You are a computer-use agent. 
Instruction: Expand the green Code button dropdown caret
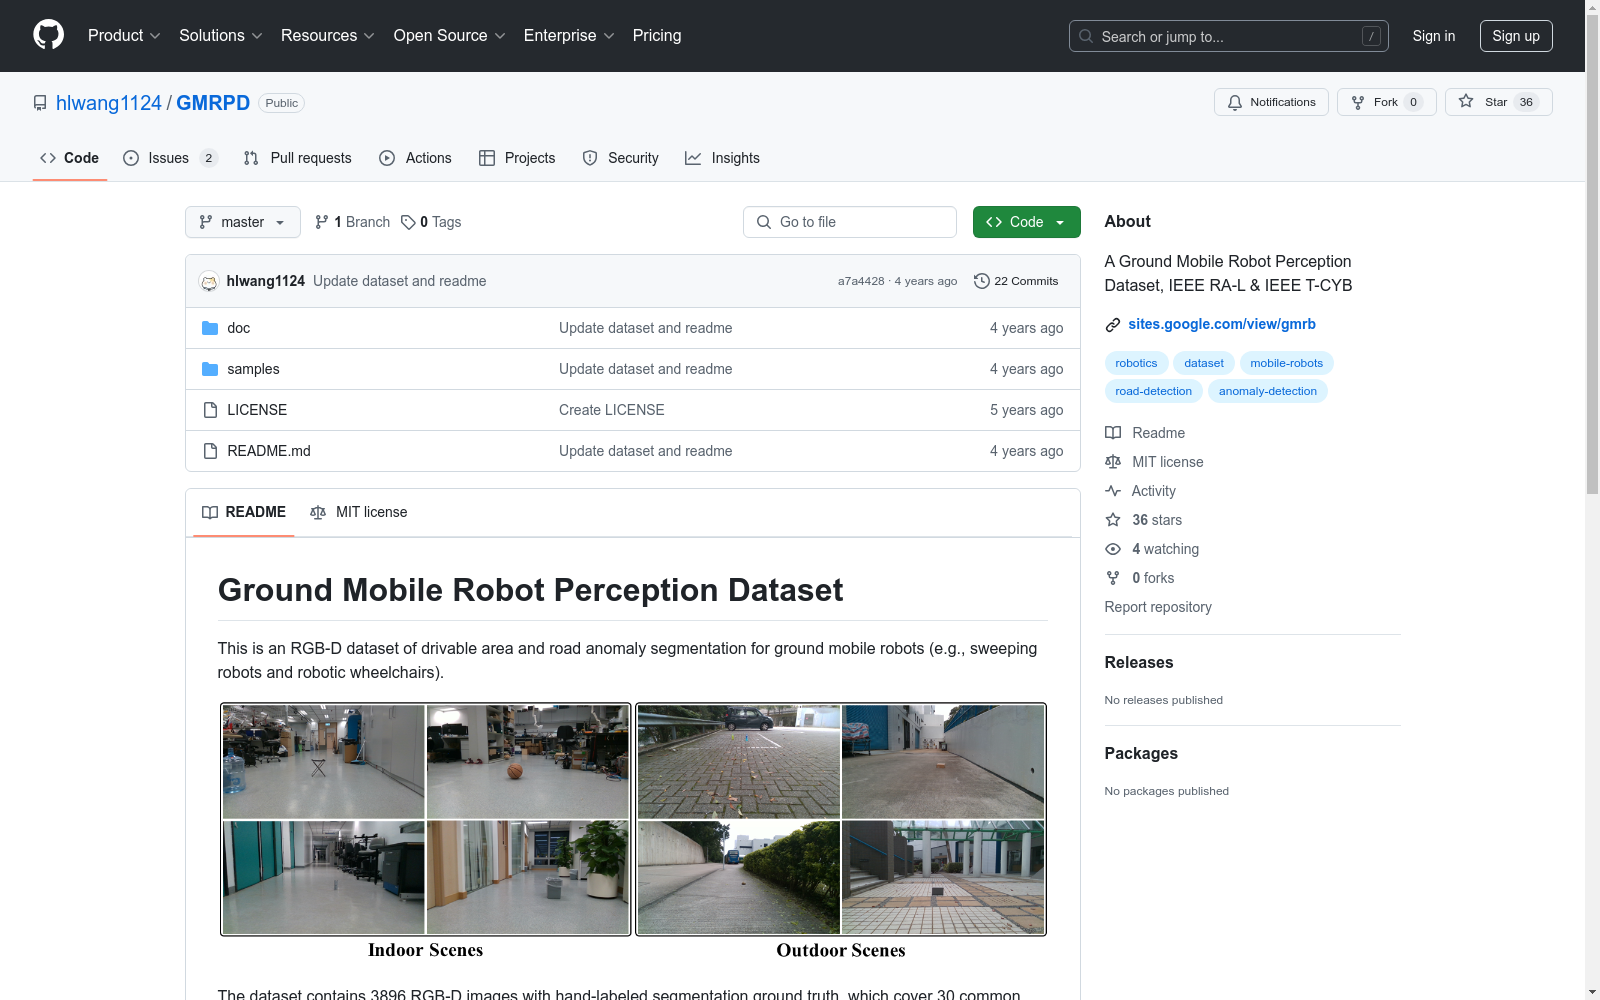coord(1060,222)
